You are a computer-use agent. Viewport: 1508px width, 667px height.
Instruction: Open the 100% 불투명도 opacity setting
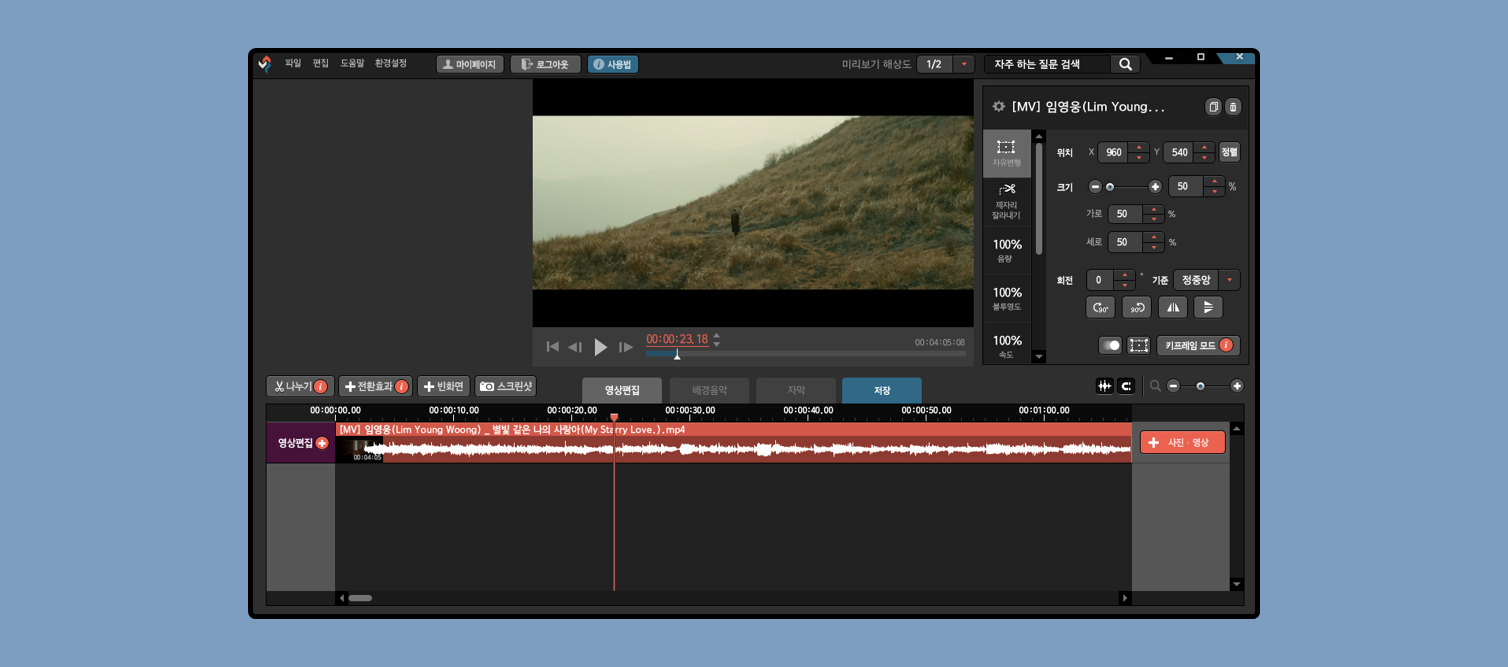(x=1006, y=298)
